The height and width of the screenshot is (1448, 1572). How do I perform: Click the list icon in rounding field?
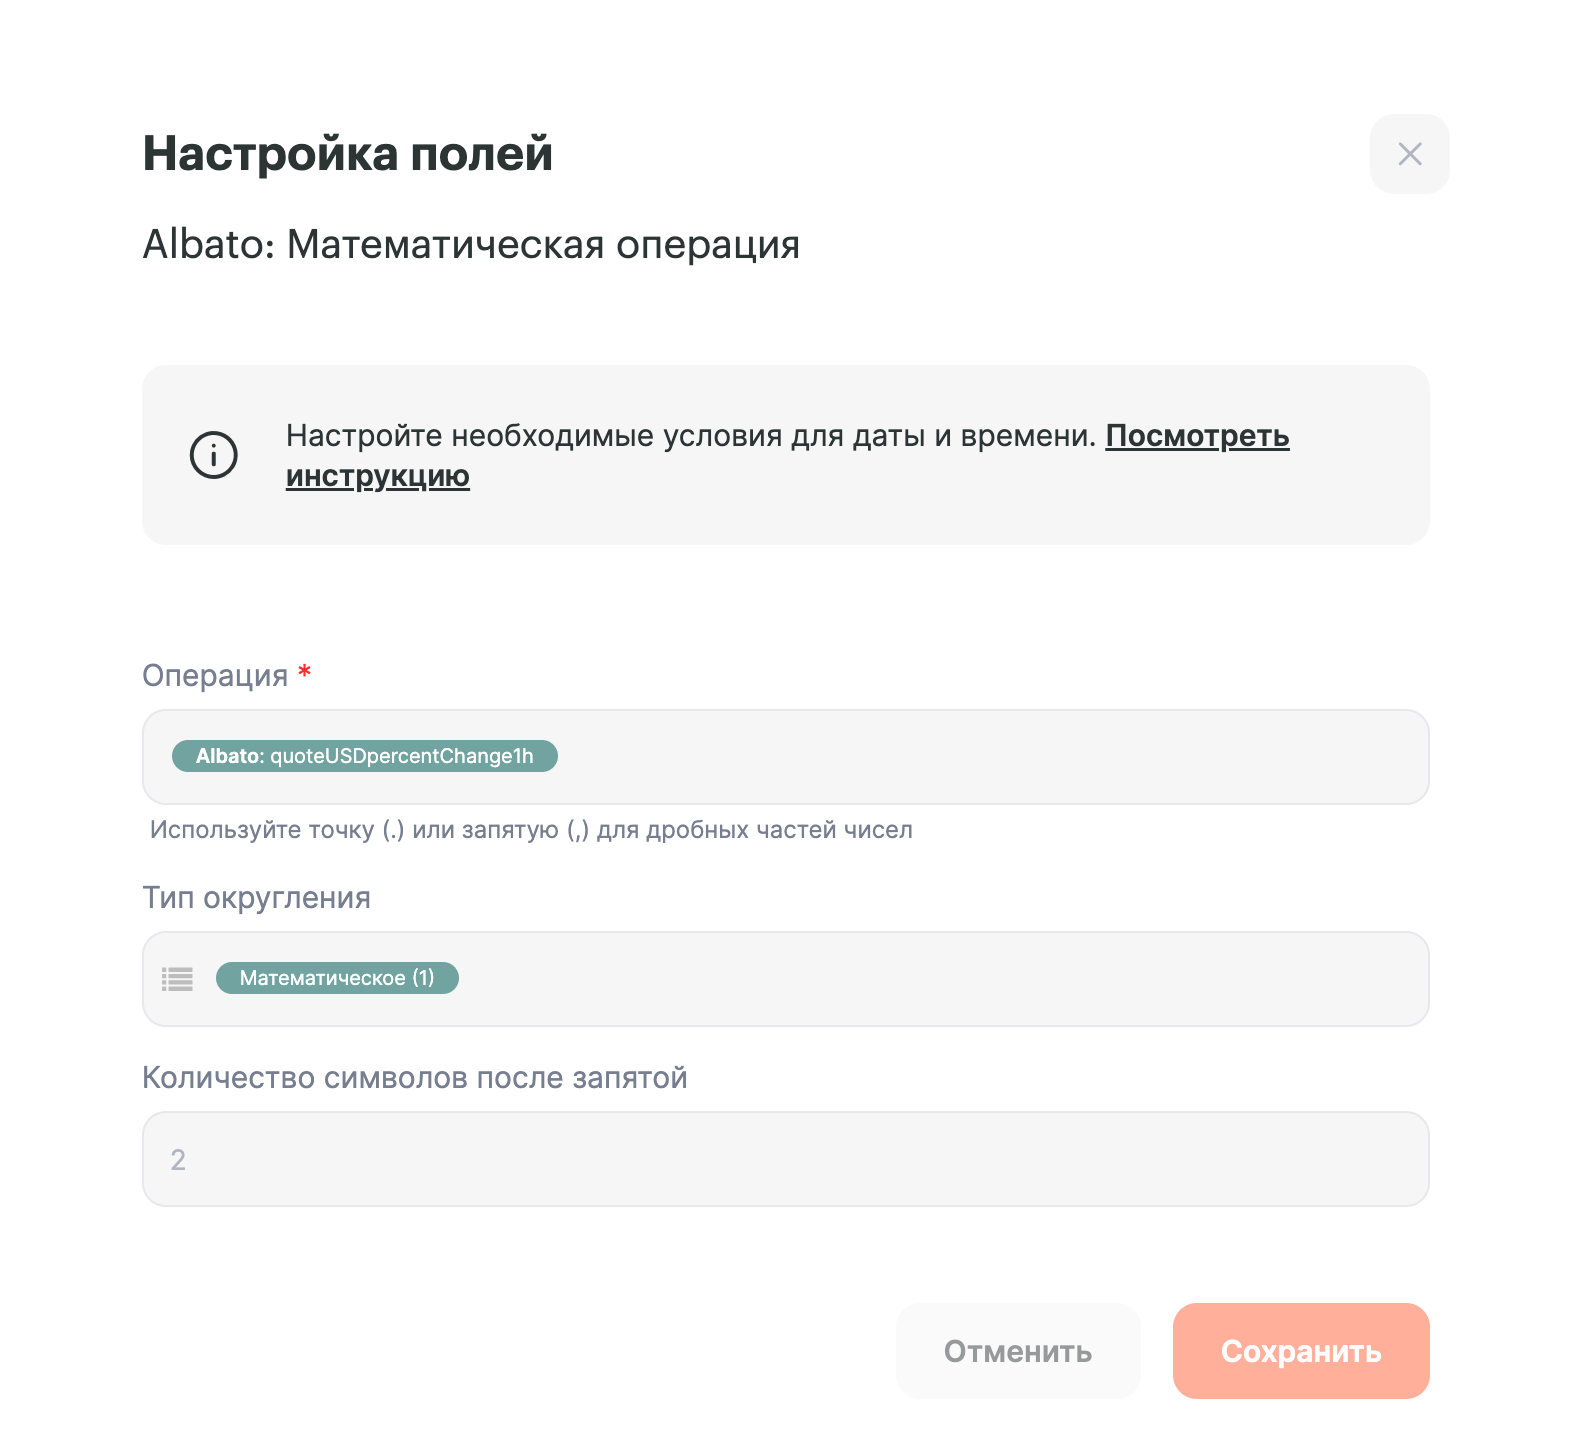(178, 979)
